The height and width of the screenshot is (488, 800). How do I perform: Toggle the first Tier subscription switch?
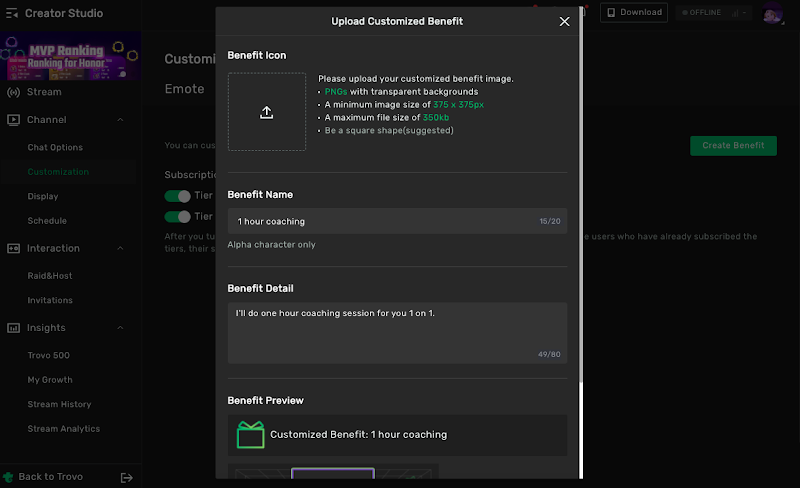pyautogui.click(x=177, y=196)
